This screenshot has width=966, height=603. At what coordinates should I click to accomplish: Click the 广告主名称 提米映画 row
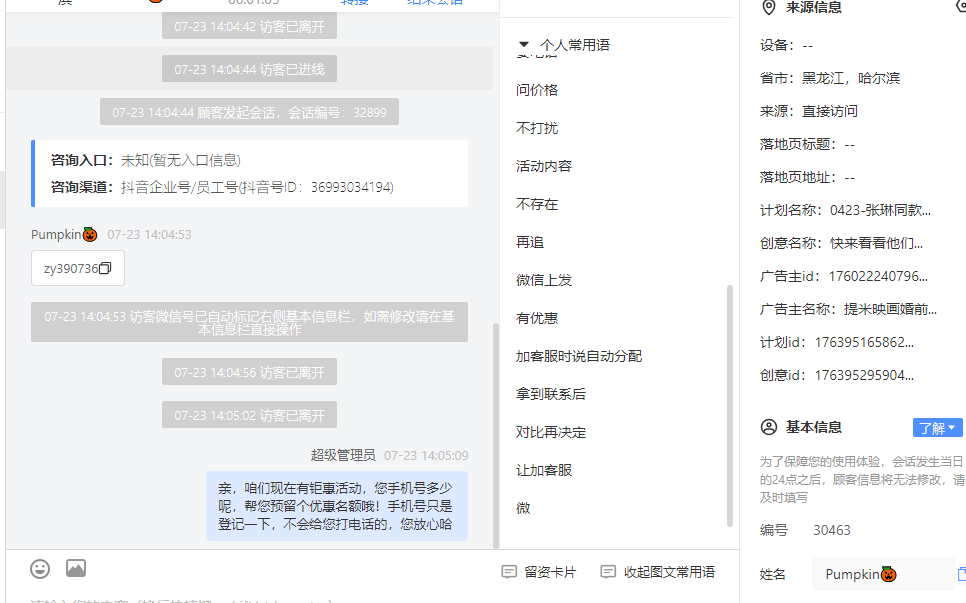(x=848, y=309)
